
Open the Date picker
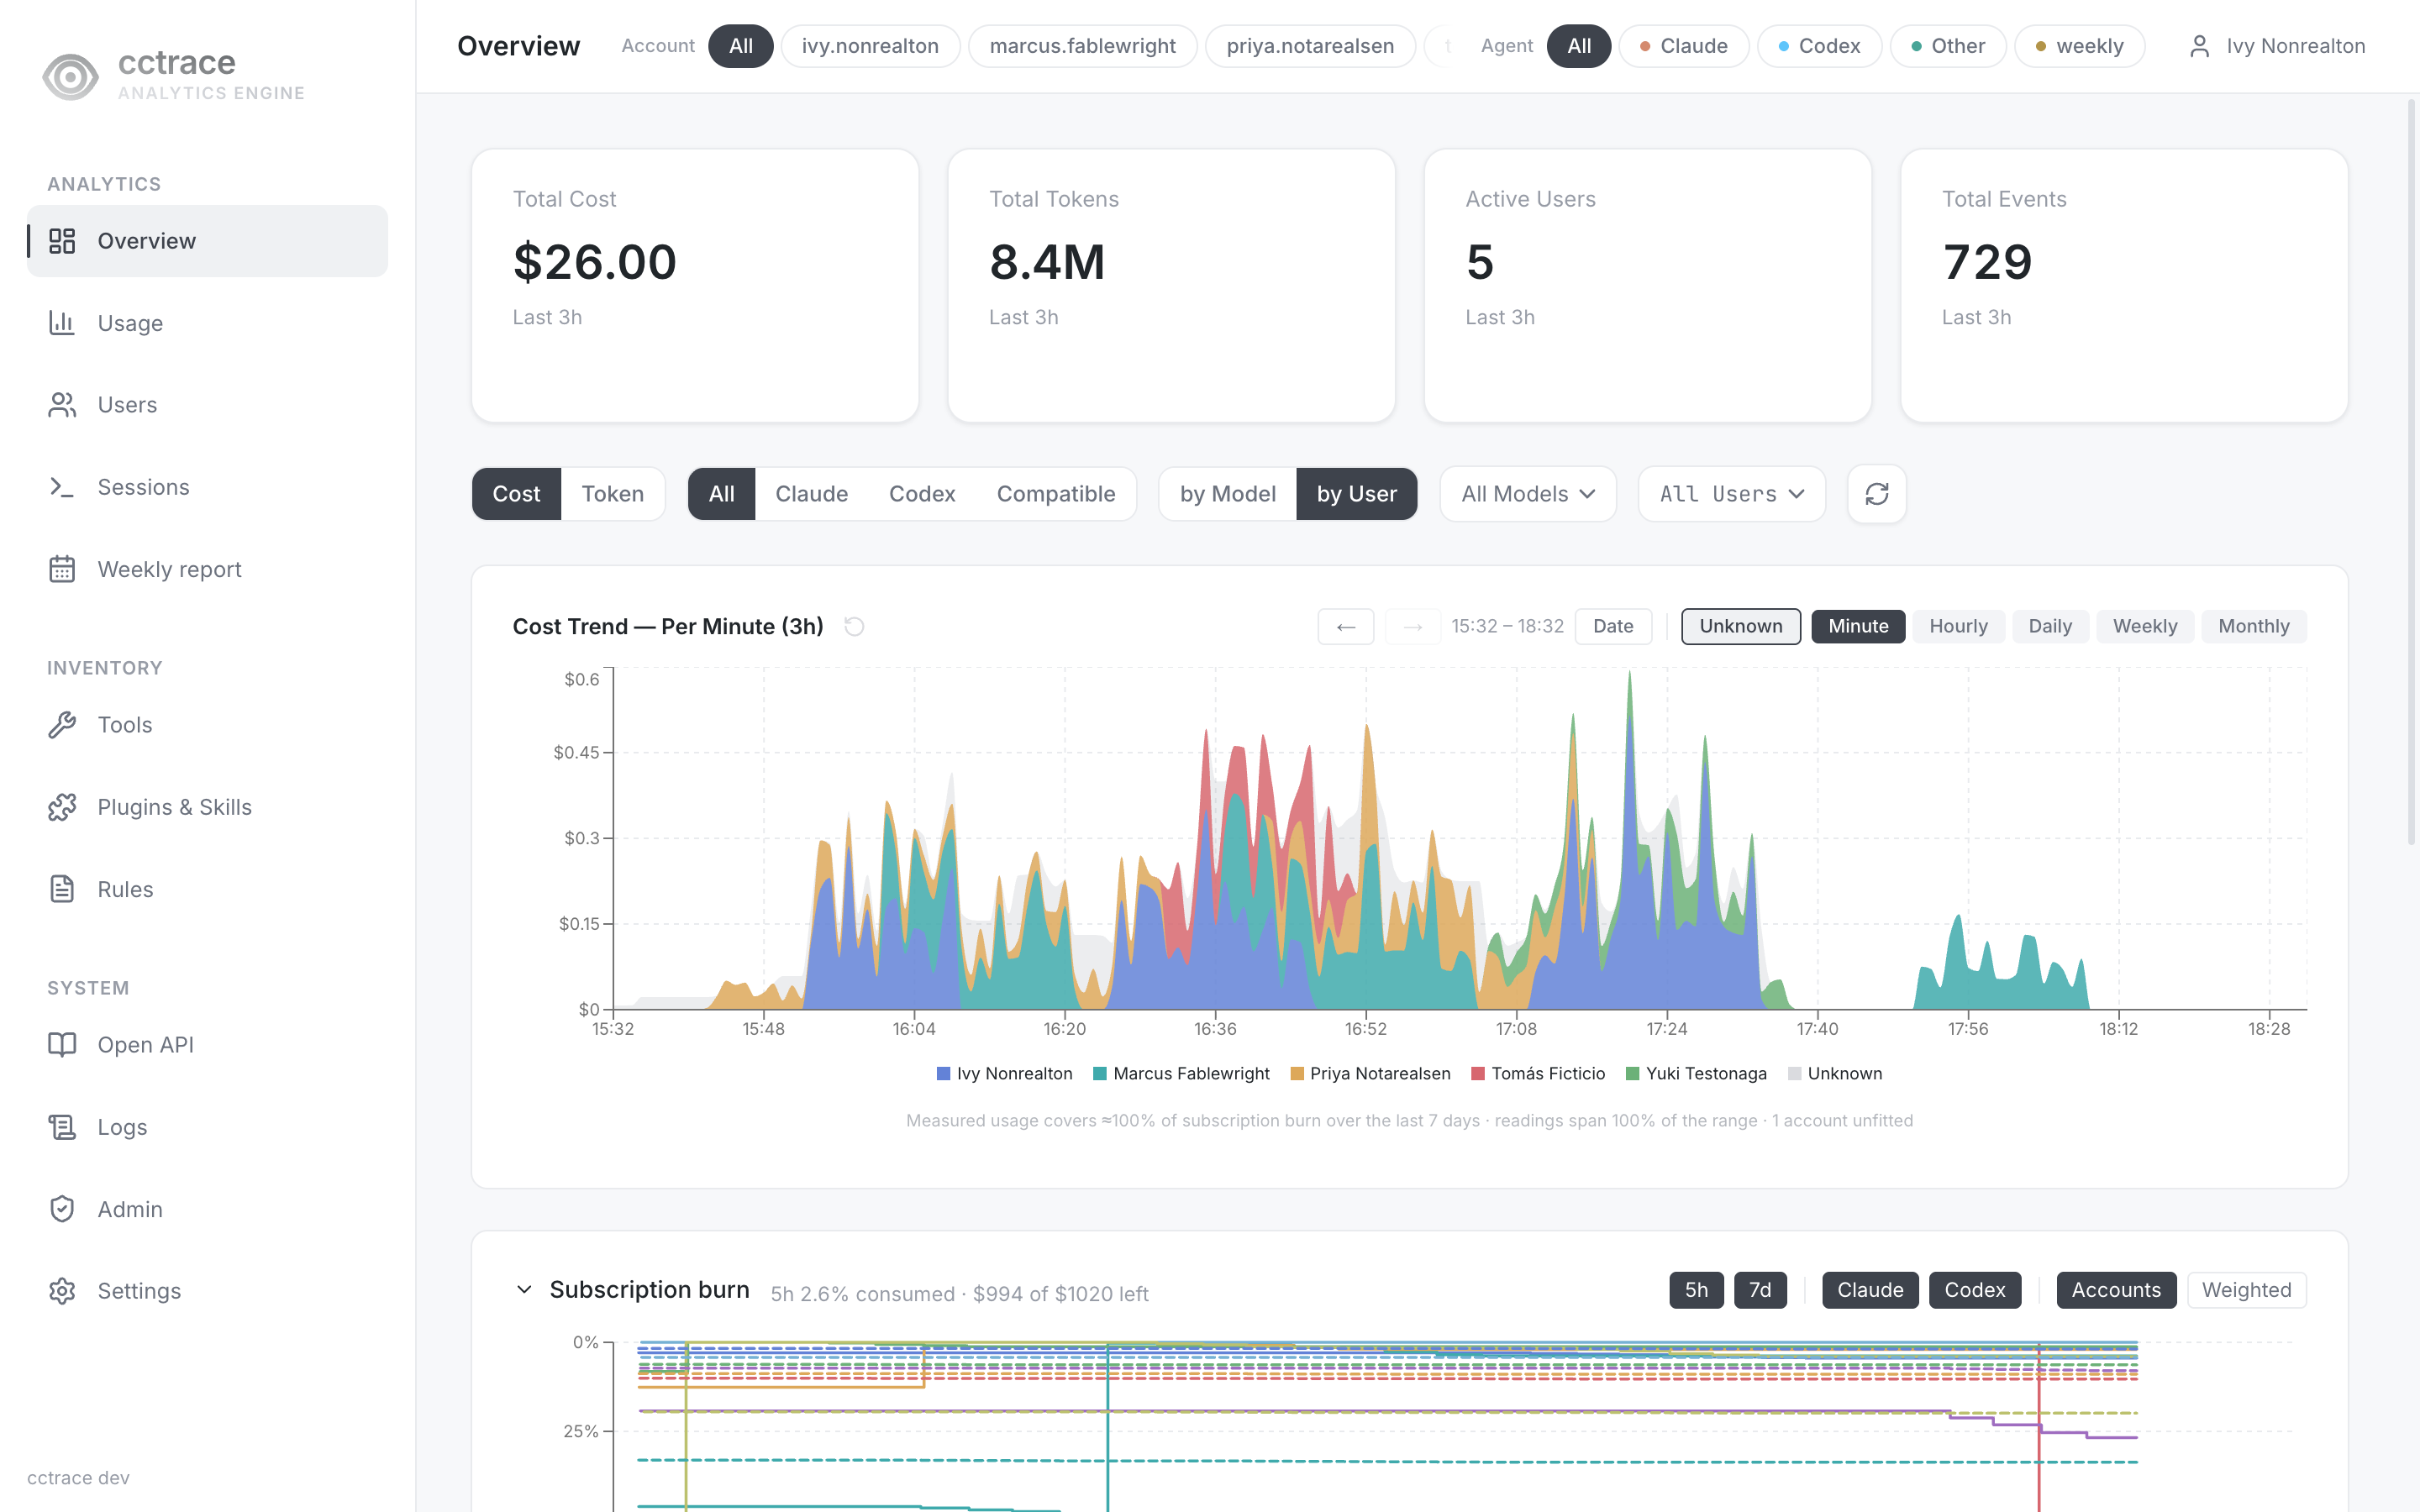click(x=1613, y=627)
